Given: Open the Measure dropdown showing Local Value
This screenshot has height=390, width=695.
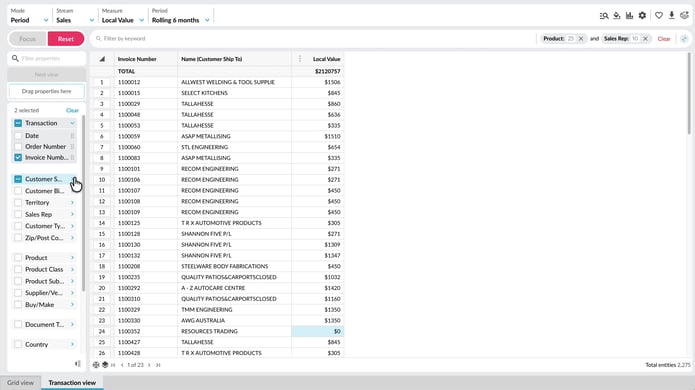Looking at the screenshot, I should [x=123, y=16].
